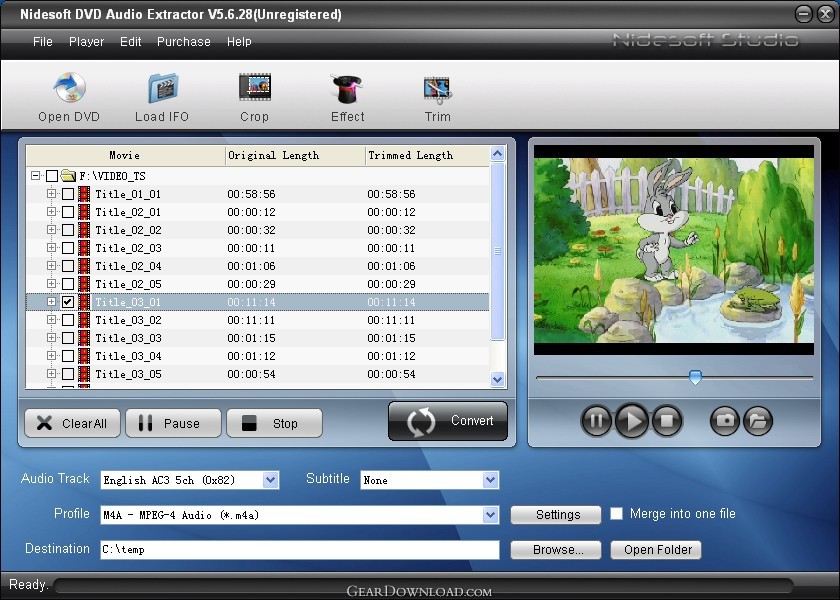This screenshot has height=600, width=840.
Task: Open the Edit menu
Action: click(131, 42)
